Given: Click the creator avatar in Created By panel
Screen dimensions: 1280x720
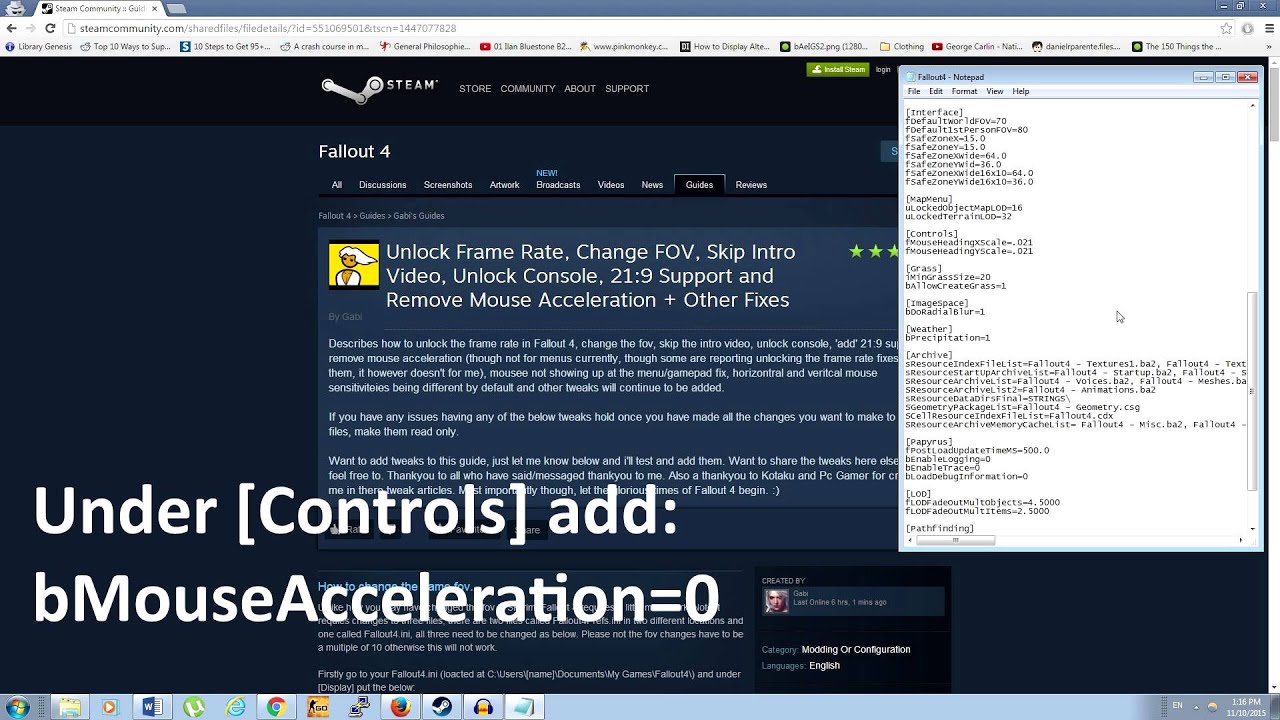Looking at the screenshot, I should pos(776,601).
